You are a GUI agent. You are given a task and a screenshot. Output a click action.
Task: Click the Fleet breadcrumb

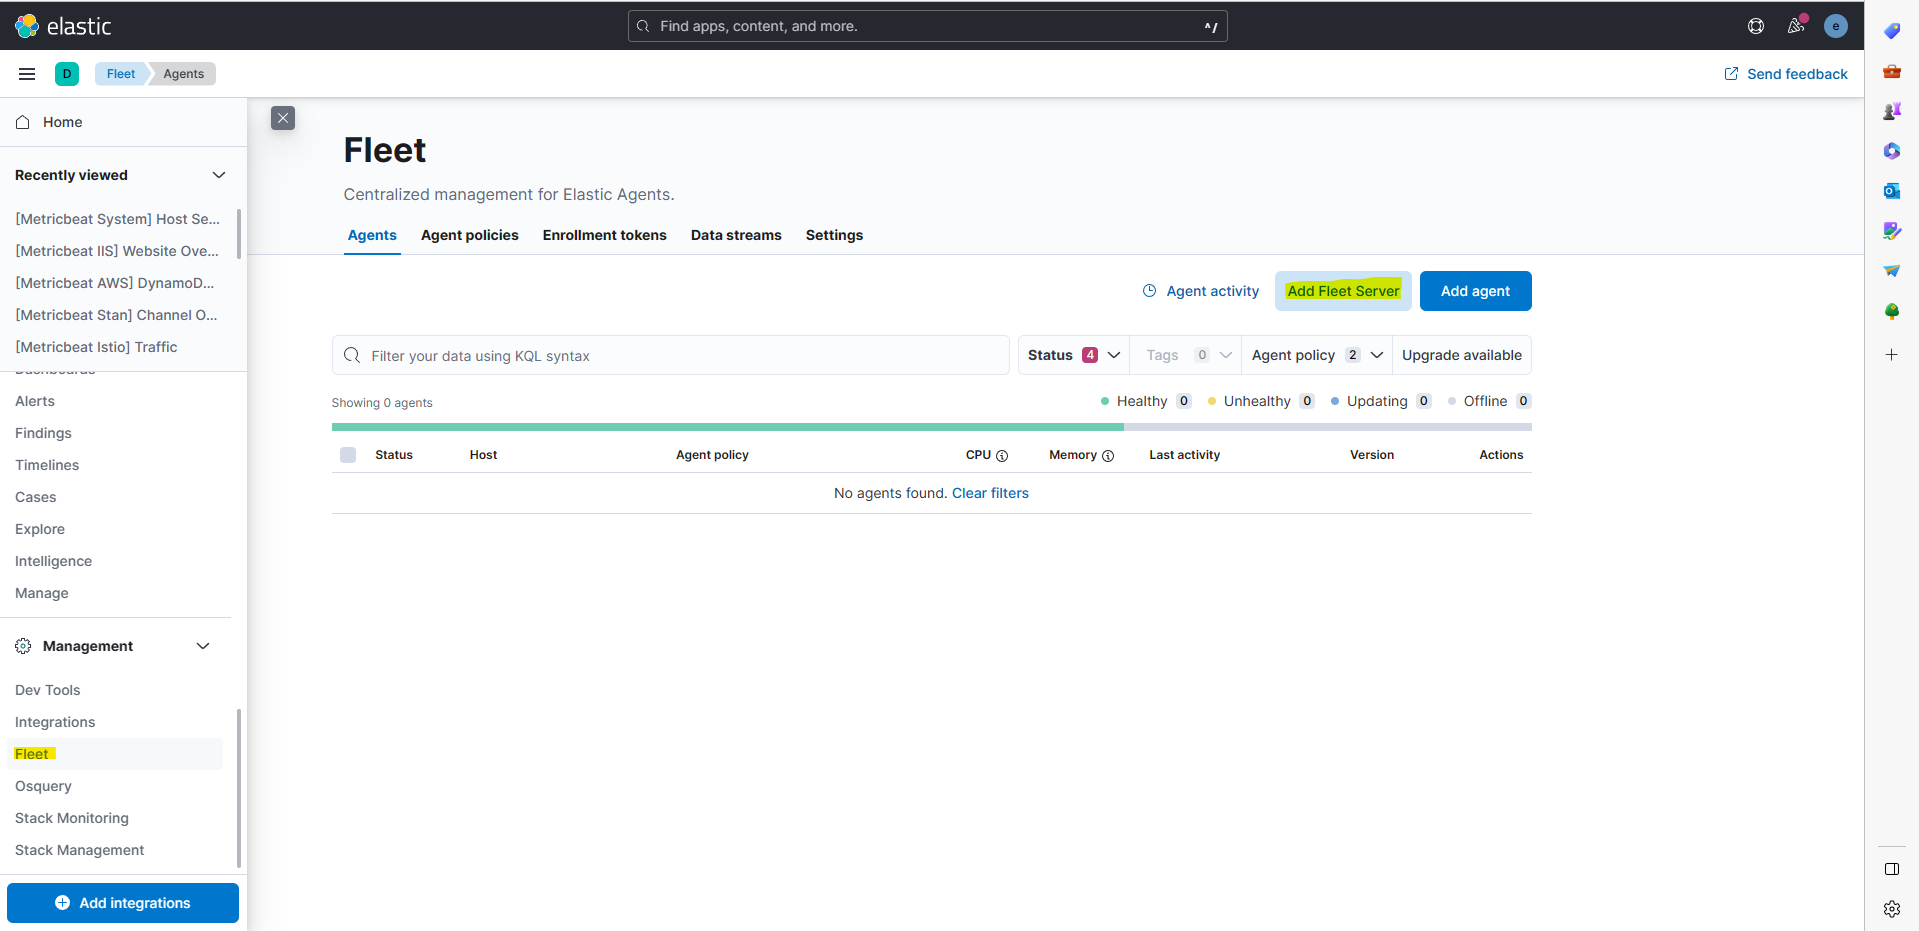(121, 74)
